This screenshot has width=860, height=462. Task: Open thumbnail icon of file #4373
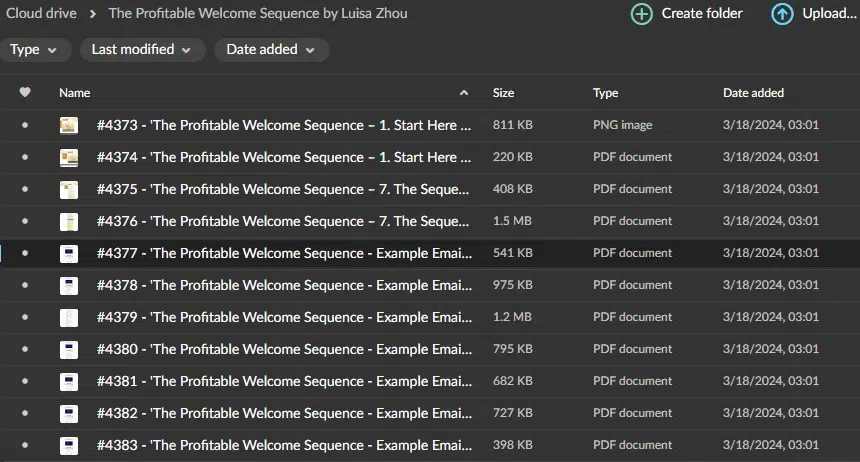[x=69, y=126]
